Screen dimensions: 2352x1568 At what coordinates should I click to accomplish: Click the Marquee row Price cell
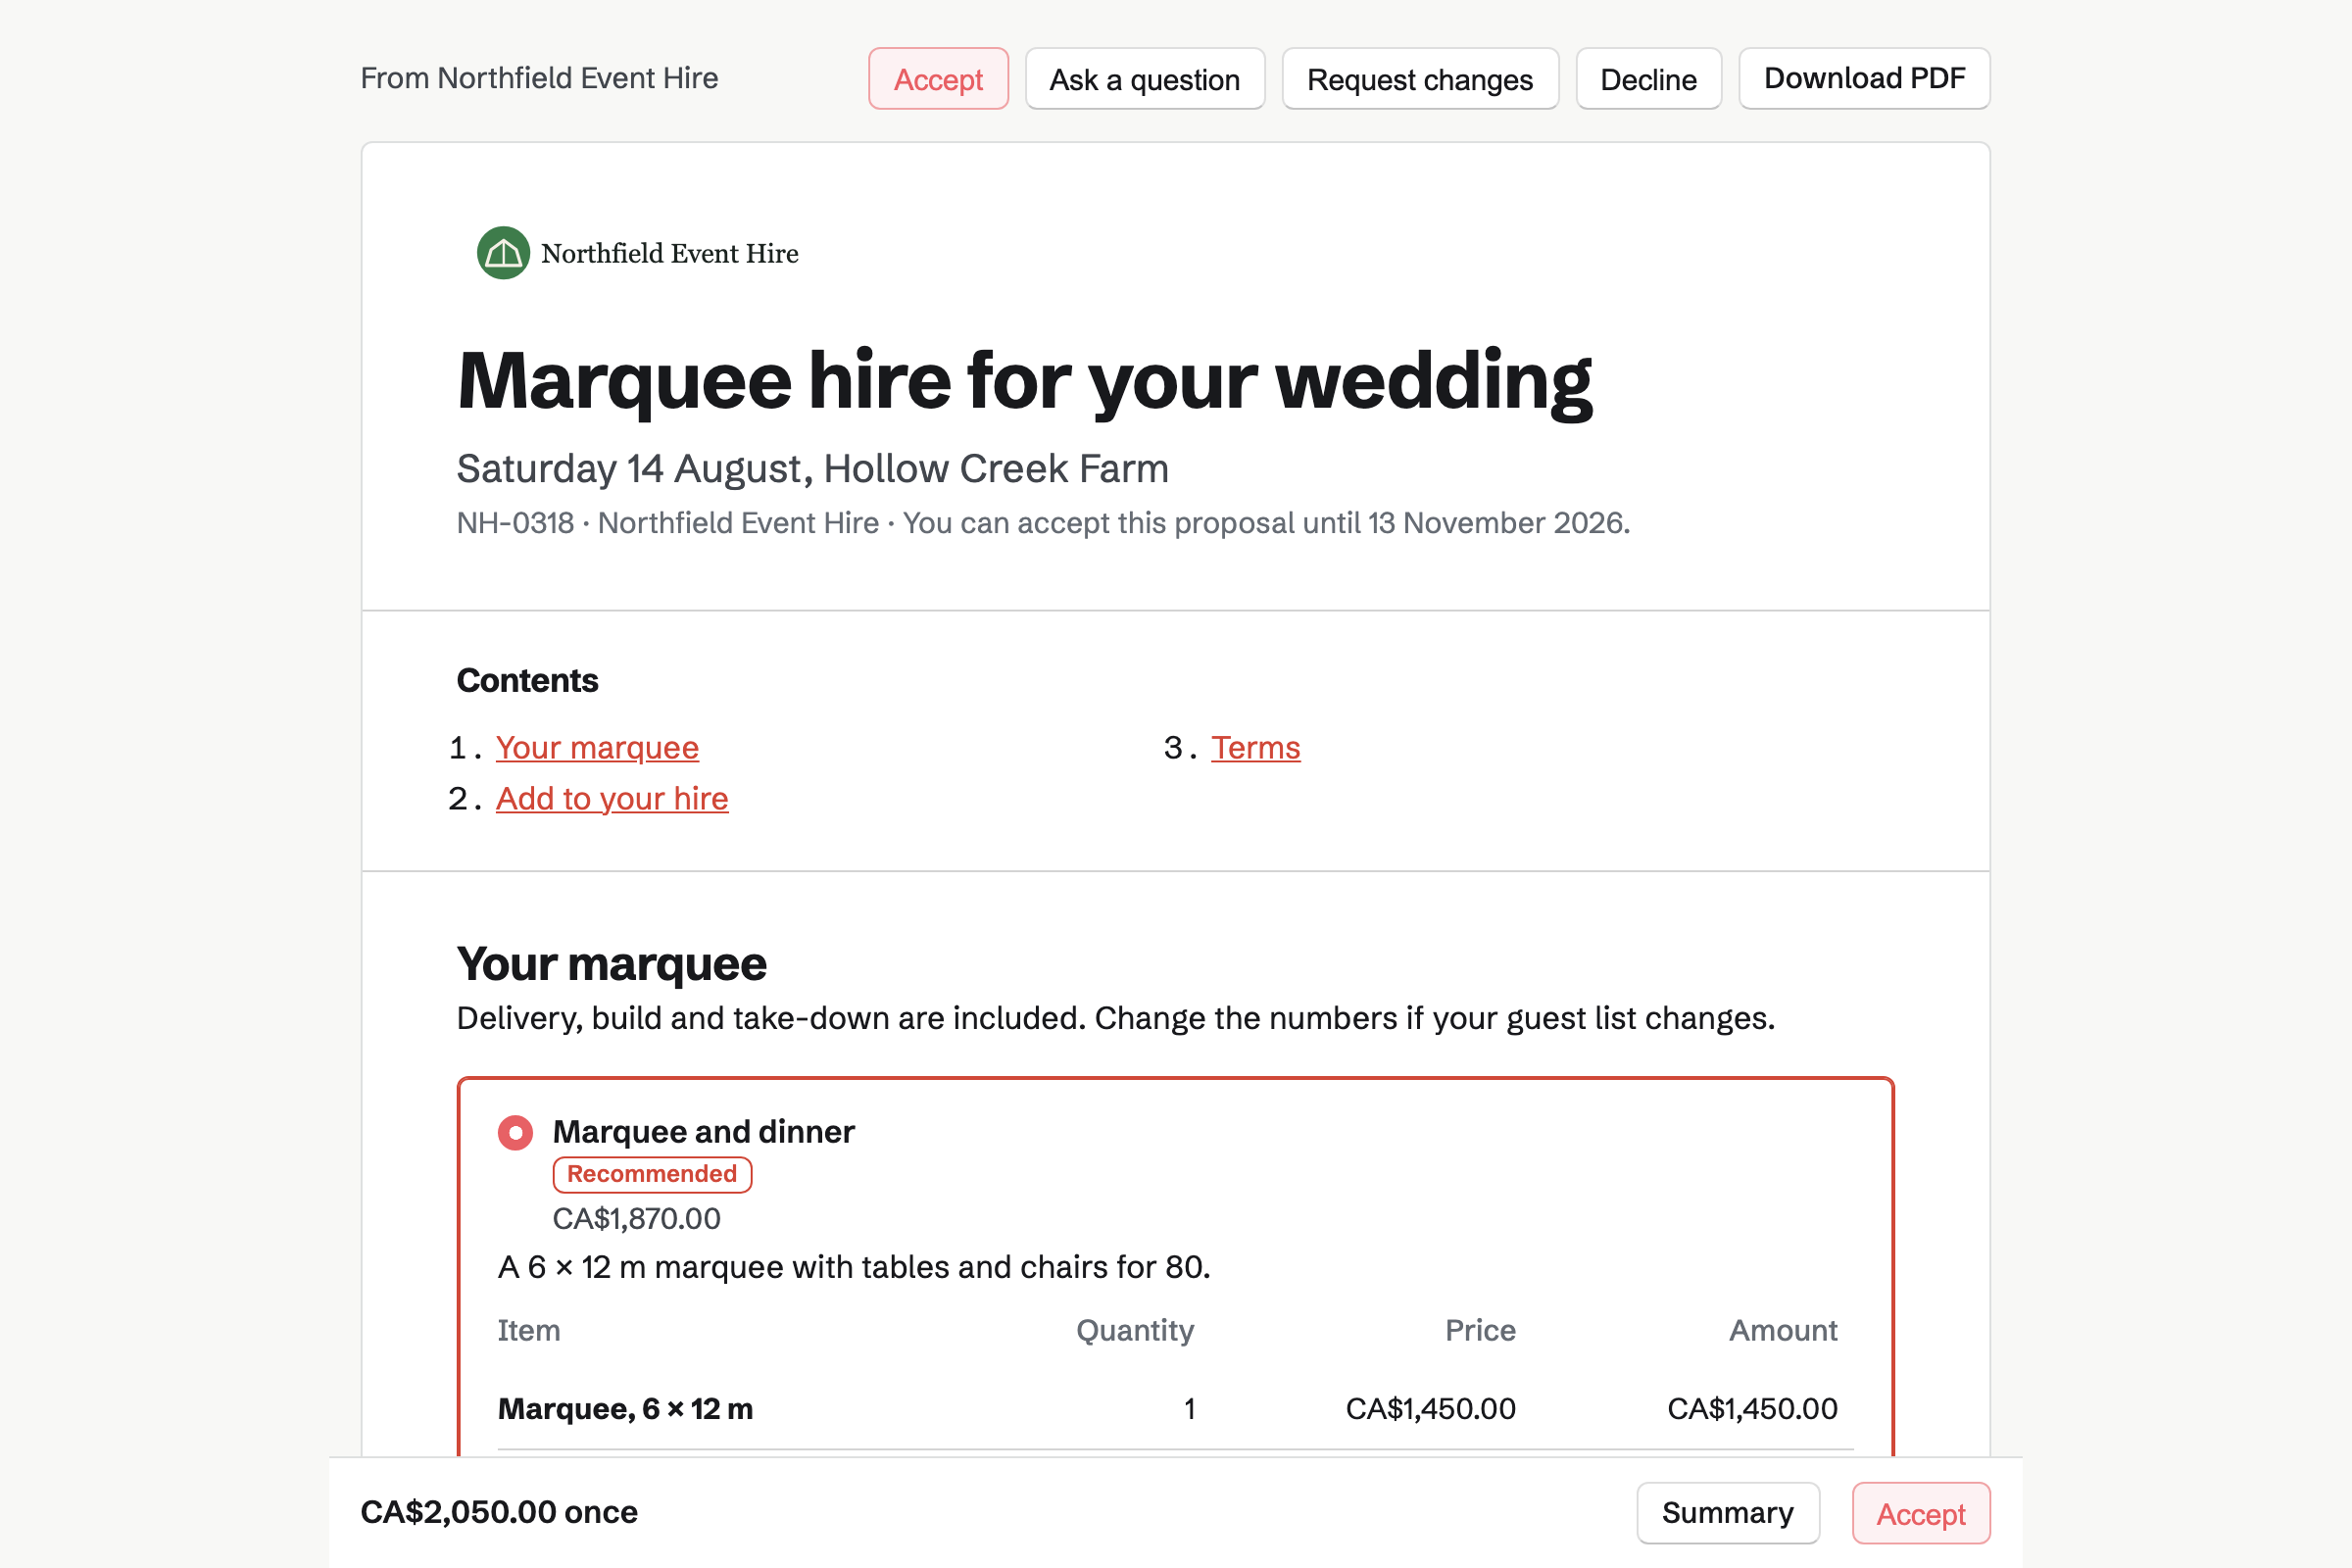coord(1430,1409)
